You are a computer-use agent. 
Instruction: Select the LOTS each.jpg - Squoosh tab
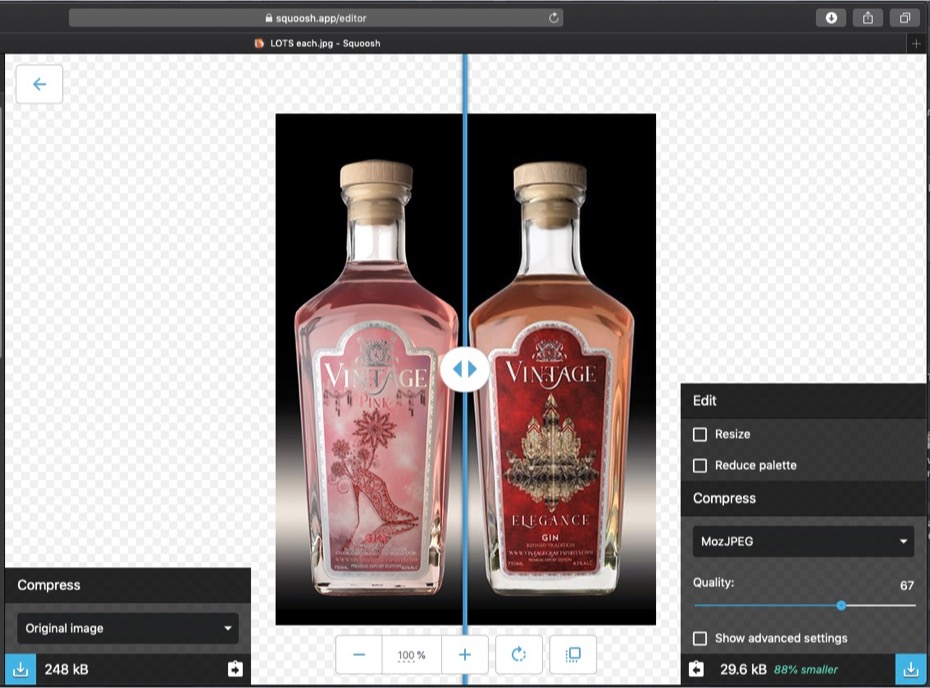318,43
